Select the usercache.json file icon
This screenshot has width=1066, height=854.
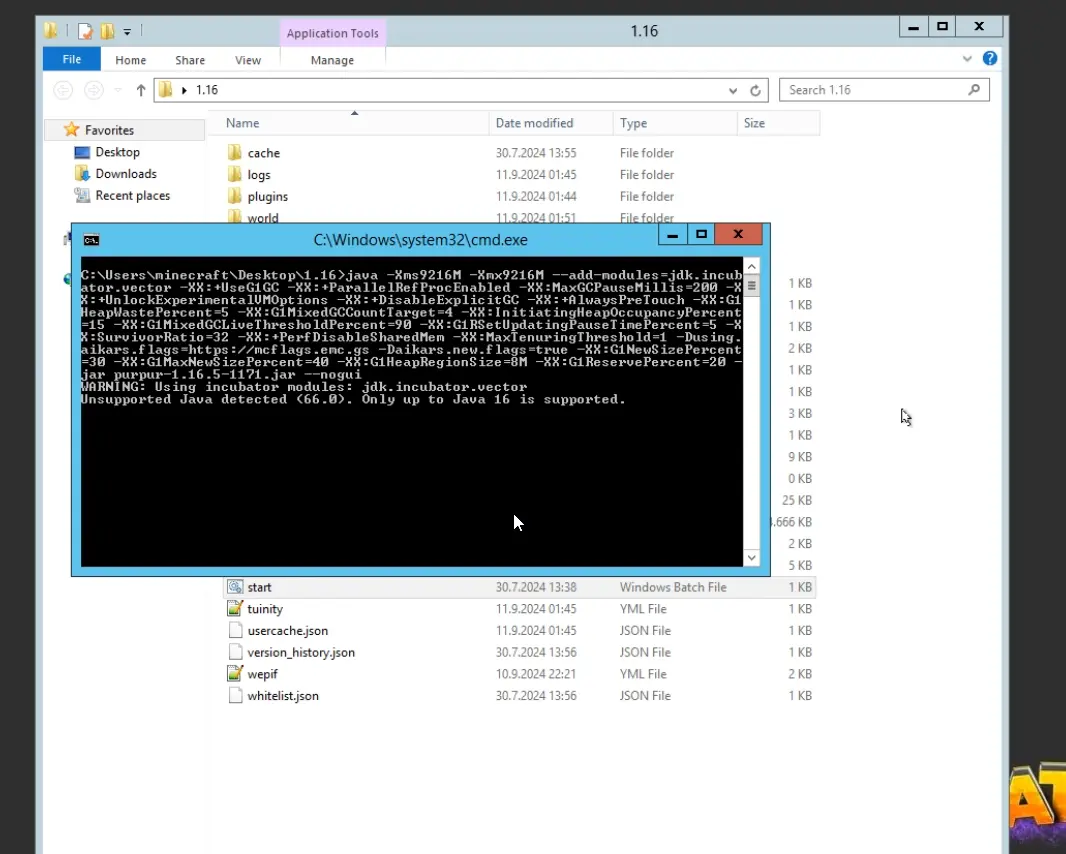click(235, 630)
